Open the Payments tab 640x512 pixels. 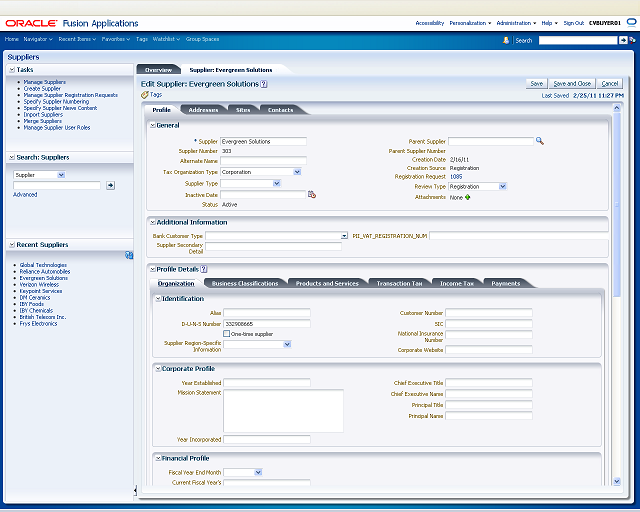click(x=506, y=283)
